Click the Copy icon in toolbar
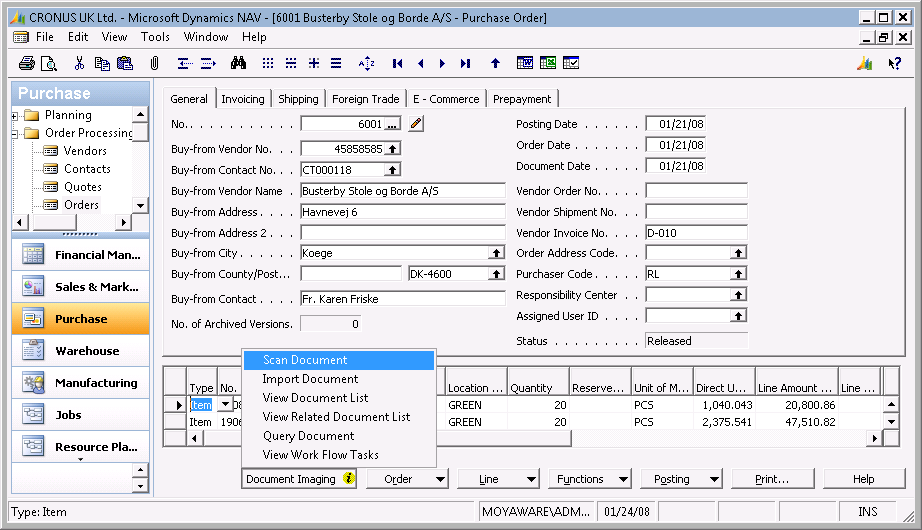 102,64
